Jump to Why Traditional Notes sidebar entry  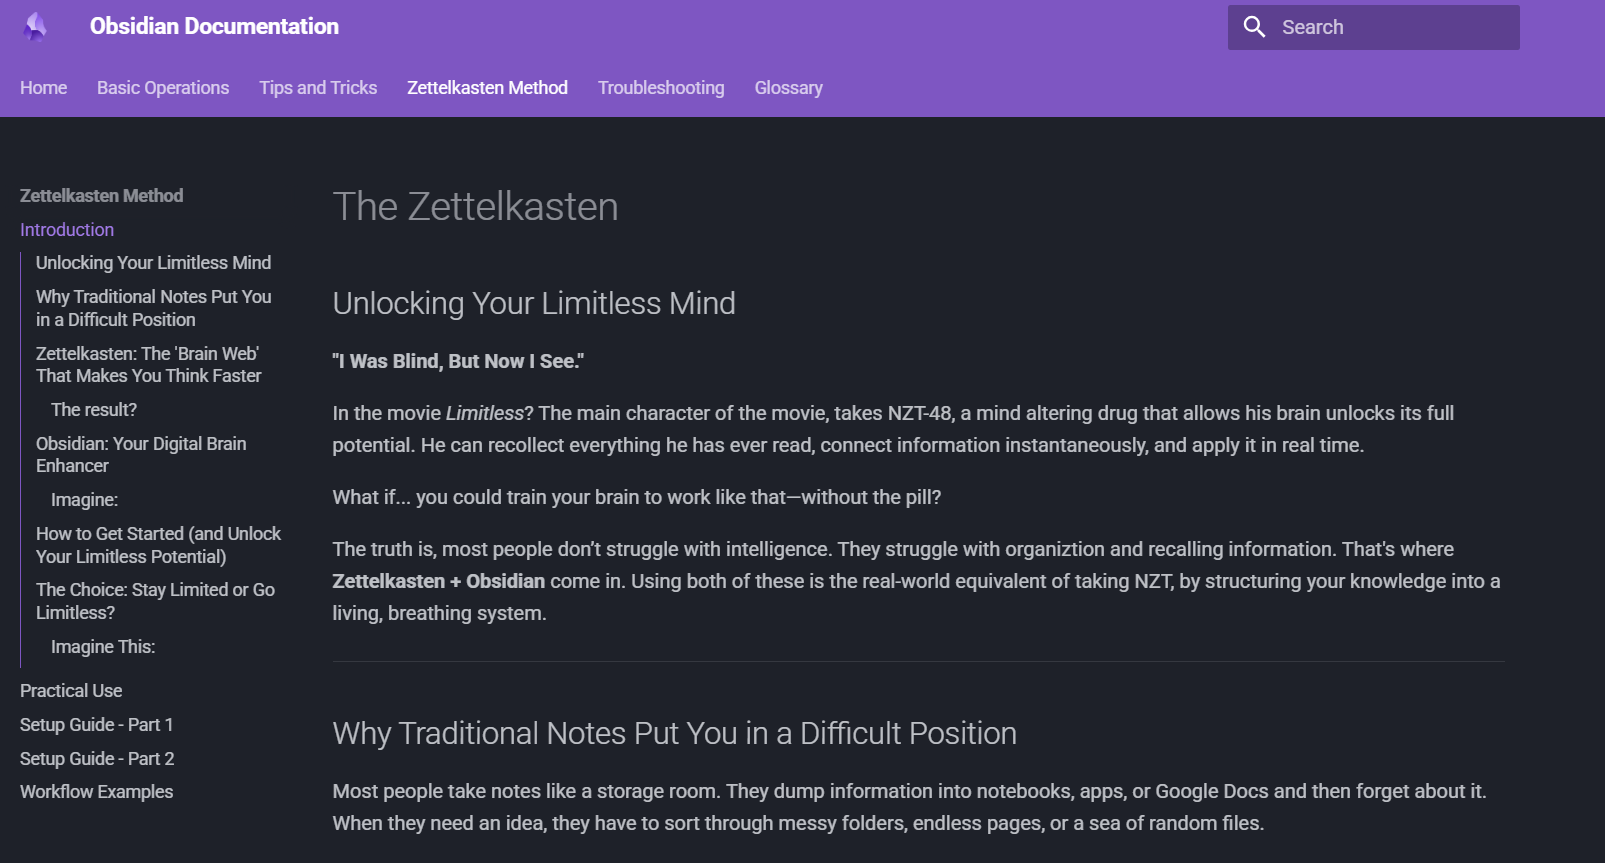153,308
